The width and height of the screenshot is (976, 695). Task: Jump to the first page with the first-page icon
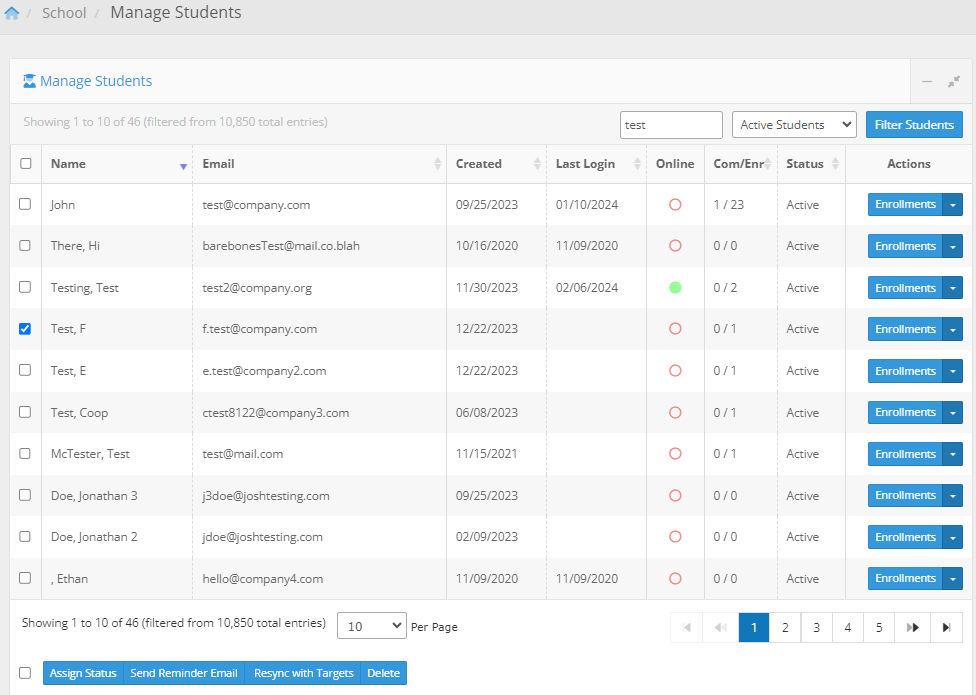(687, 627)
